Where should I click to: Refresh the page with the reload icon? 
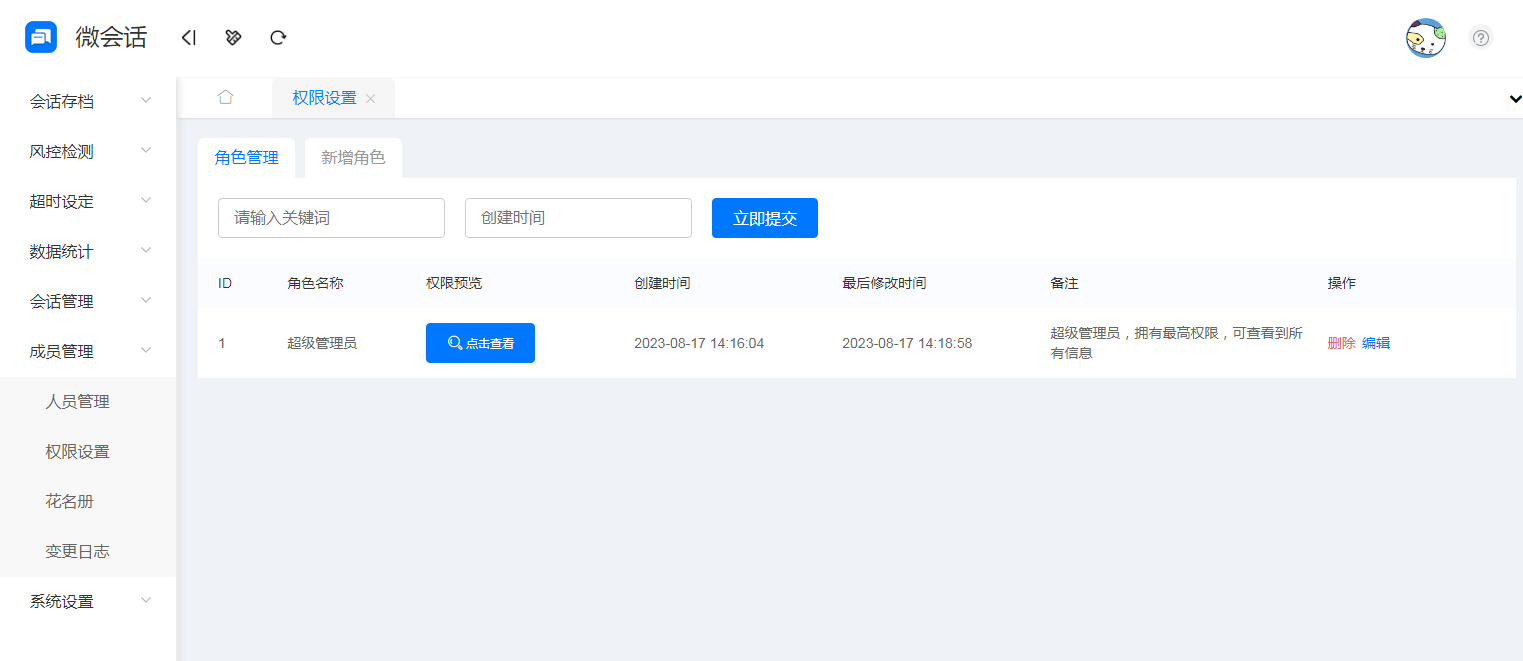point(277,37)
